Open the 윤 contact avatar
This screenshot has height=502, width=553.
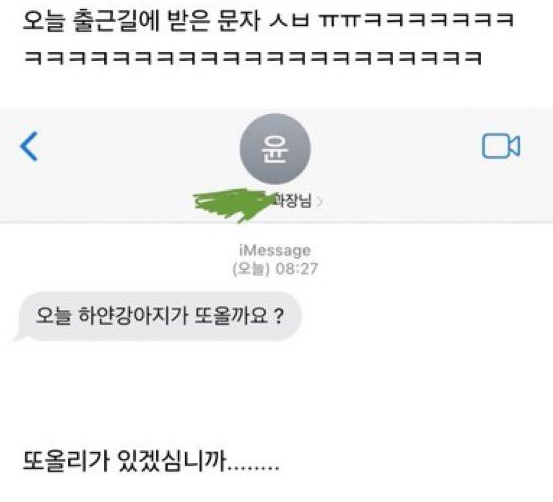275,149
